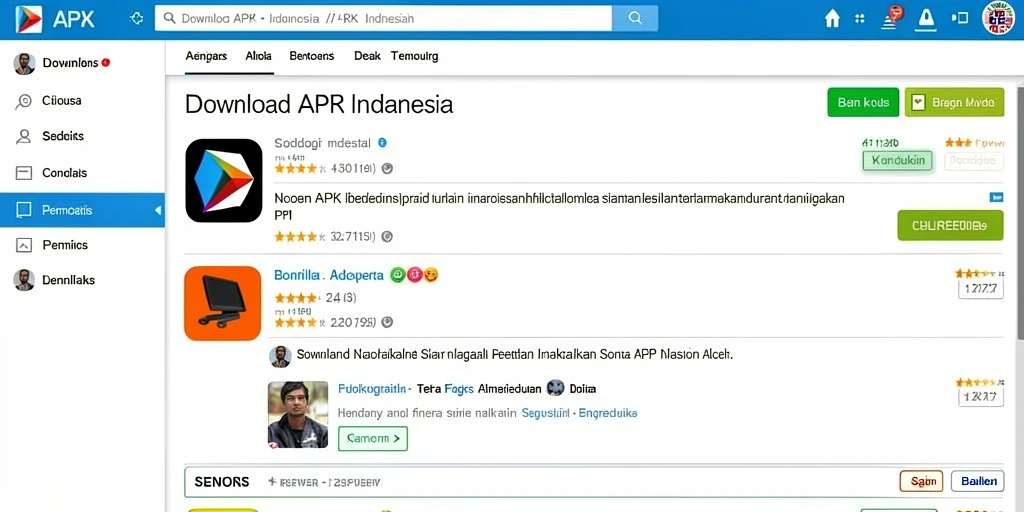Click the Download APR Indanesia heading
1024x512 pixels.
pyautogui.click(x=319, y=104)
